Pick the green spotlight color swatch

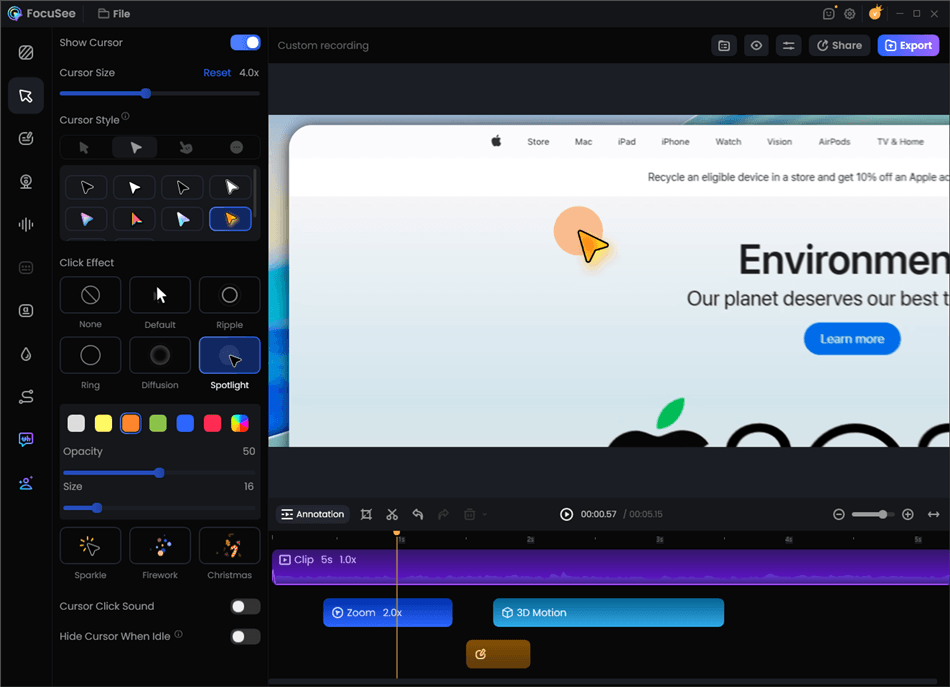click(158, 423)
